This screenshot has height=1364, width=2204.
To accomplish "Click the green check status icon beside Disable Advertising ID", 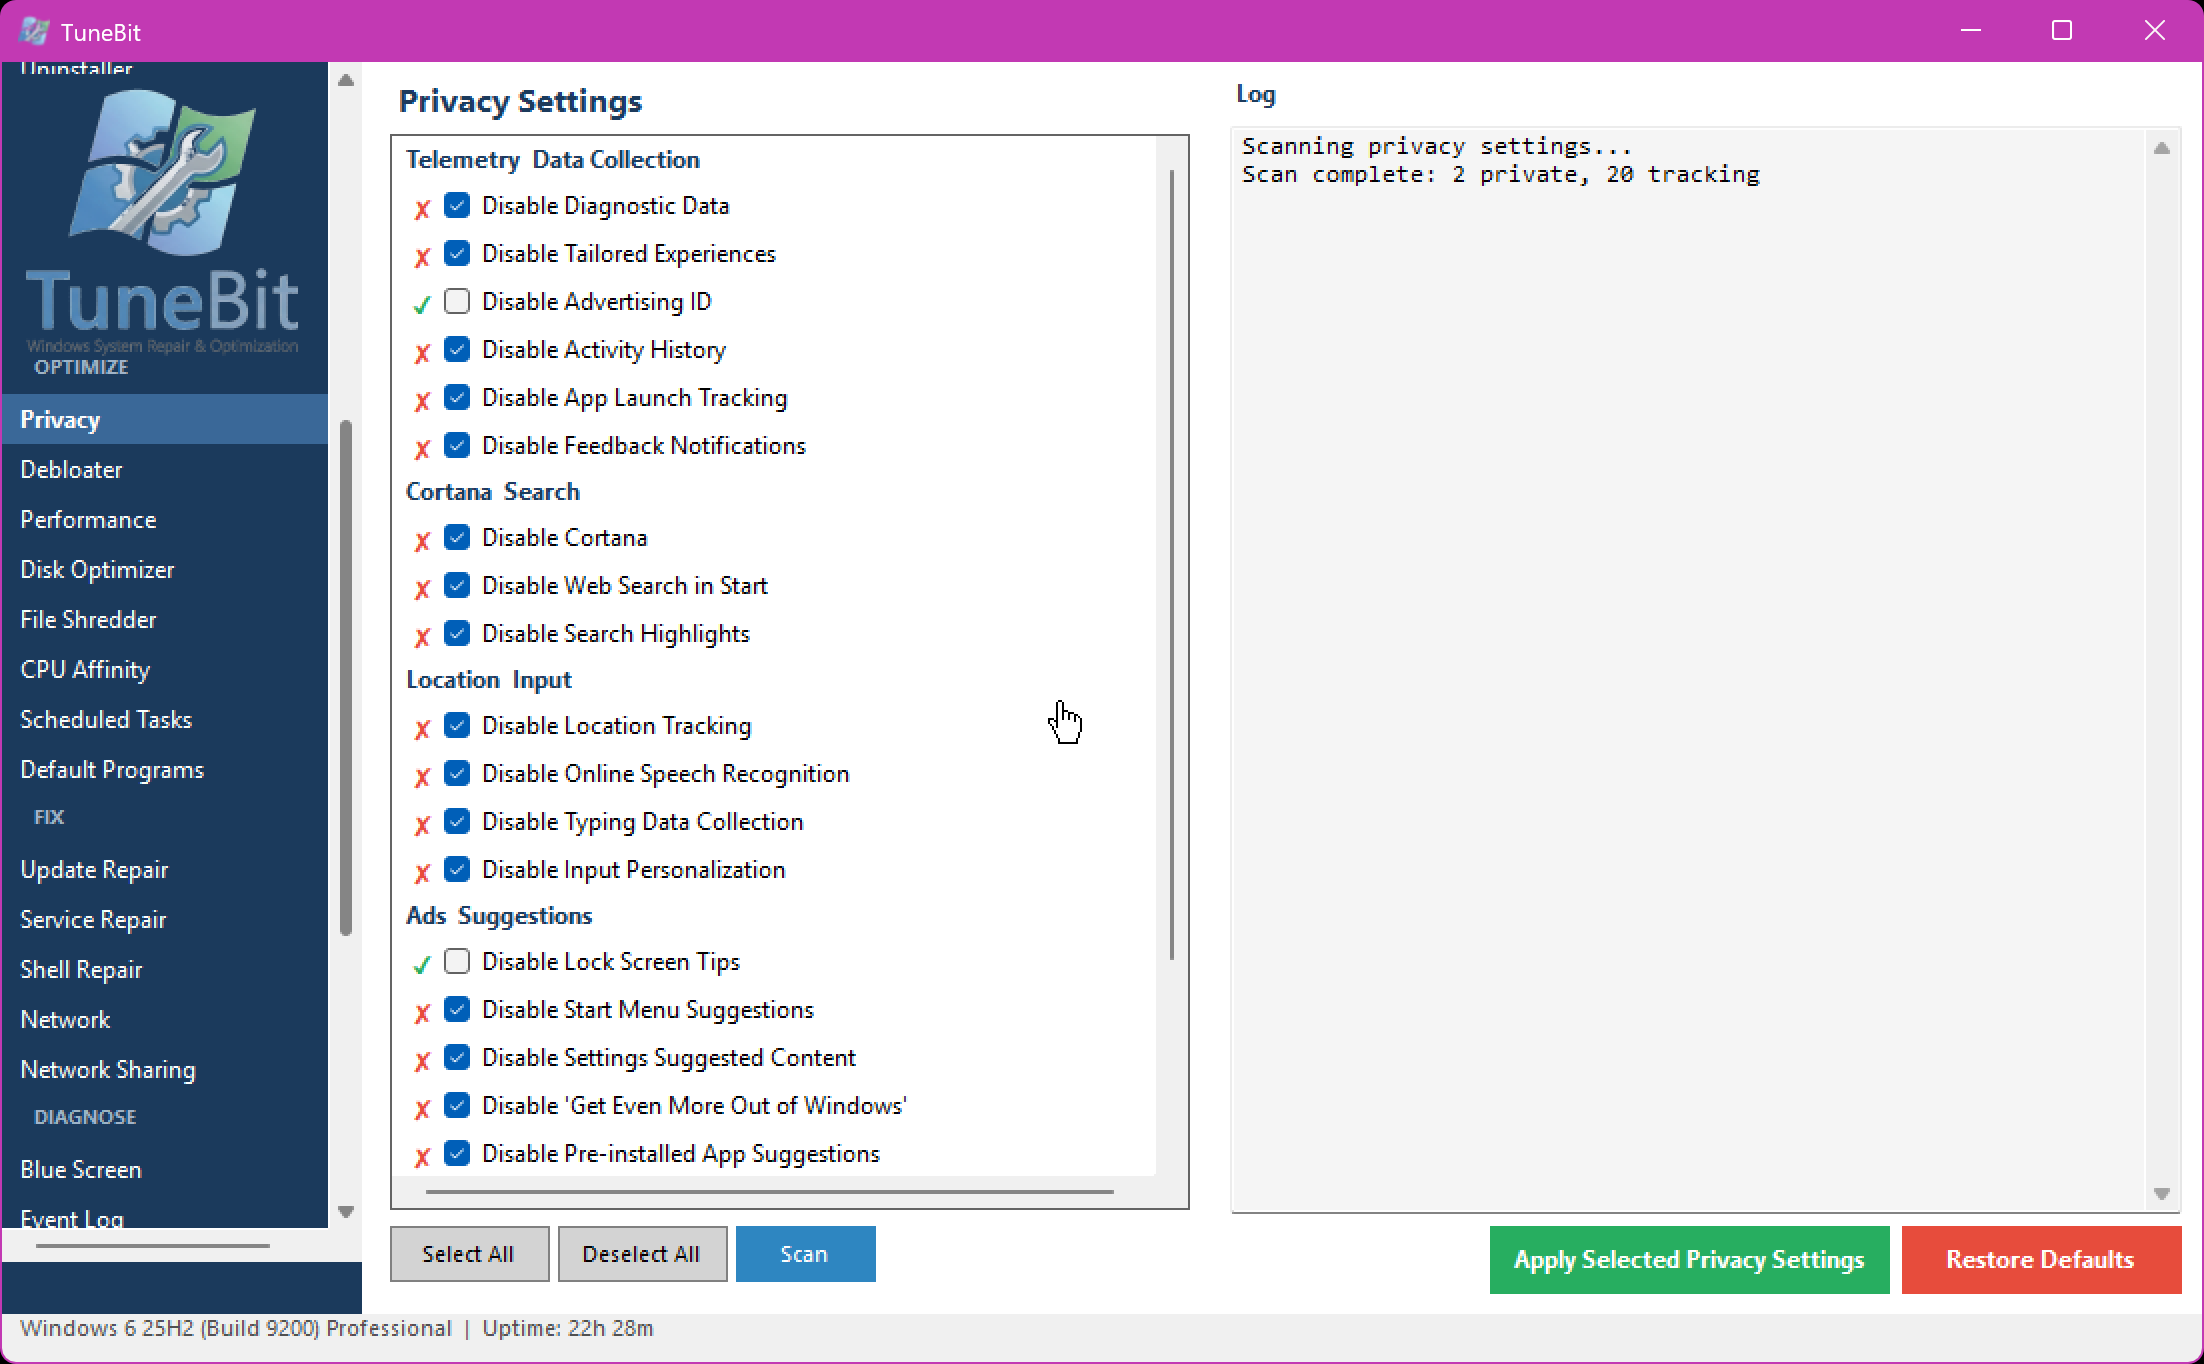I will click(422, 304).
